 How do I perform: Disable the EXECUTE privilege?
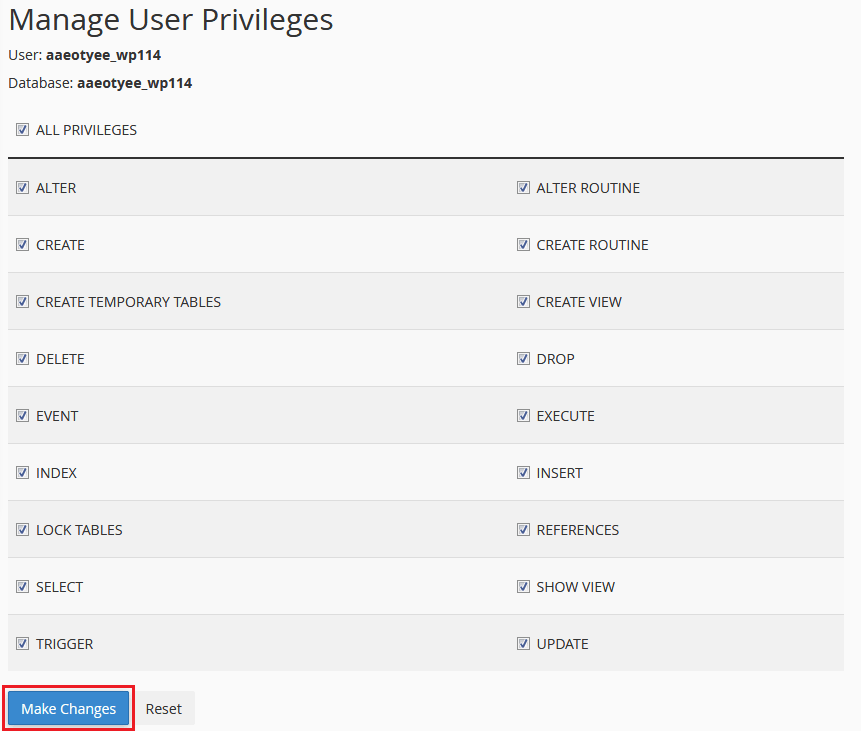523,415
